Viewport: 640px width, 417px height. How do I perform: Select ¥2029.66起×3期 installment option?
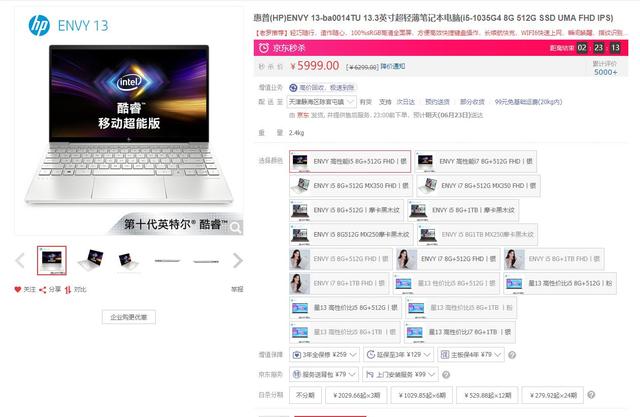(x=356, y=395)
